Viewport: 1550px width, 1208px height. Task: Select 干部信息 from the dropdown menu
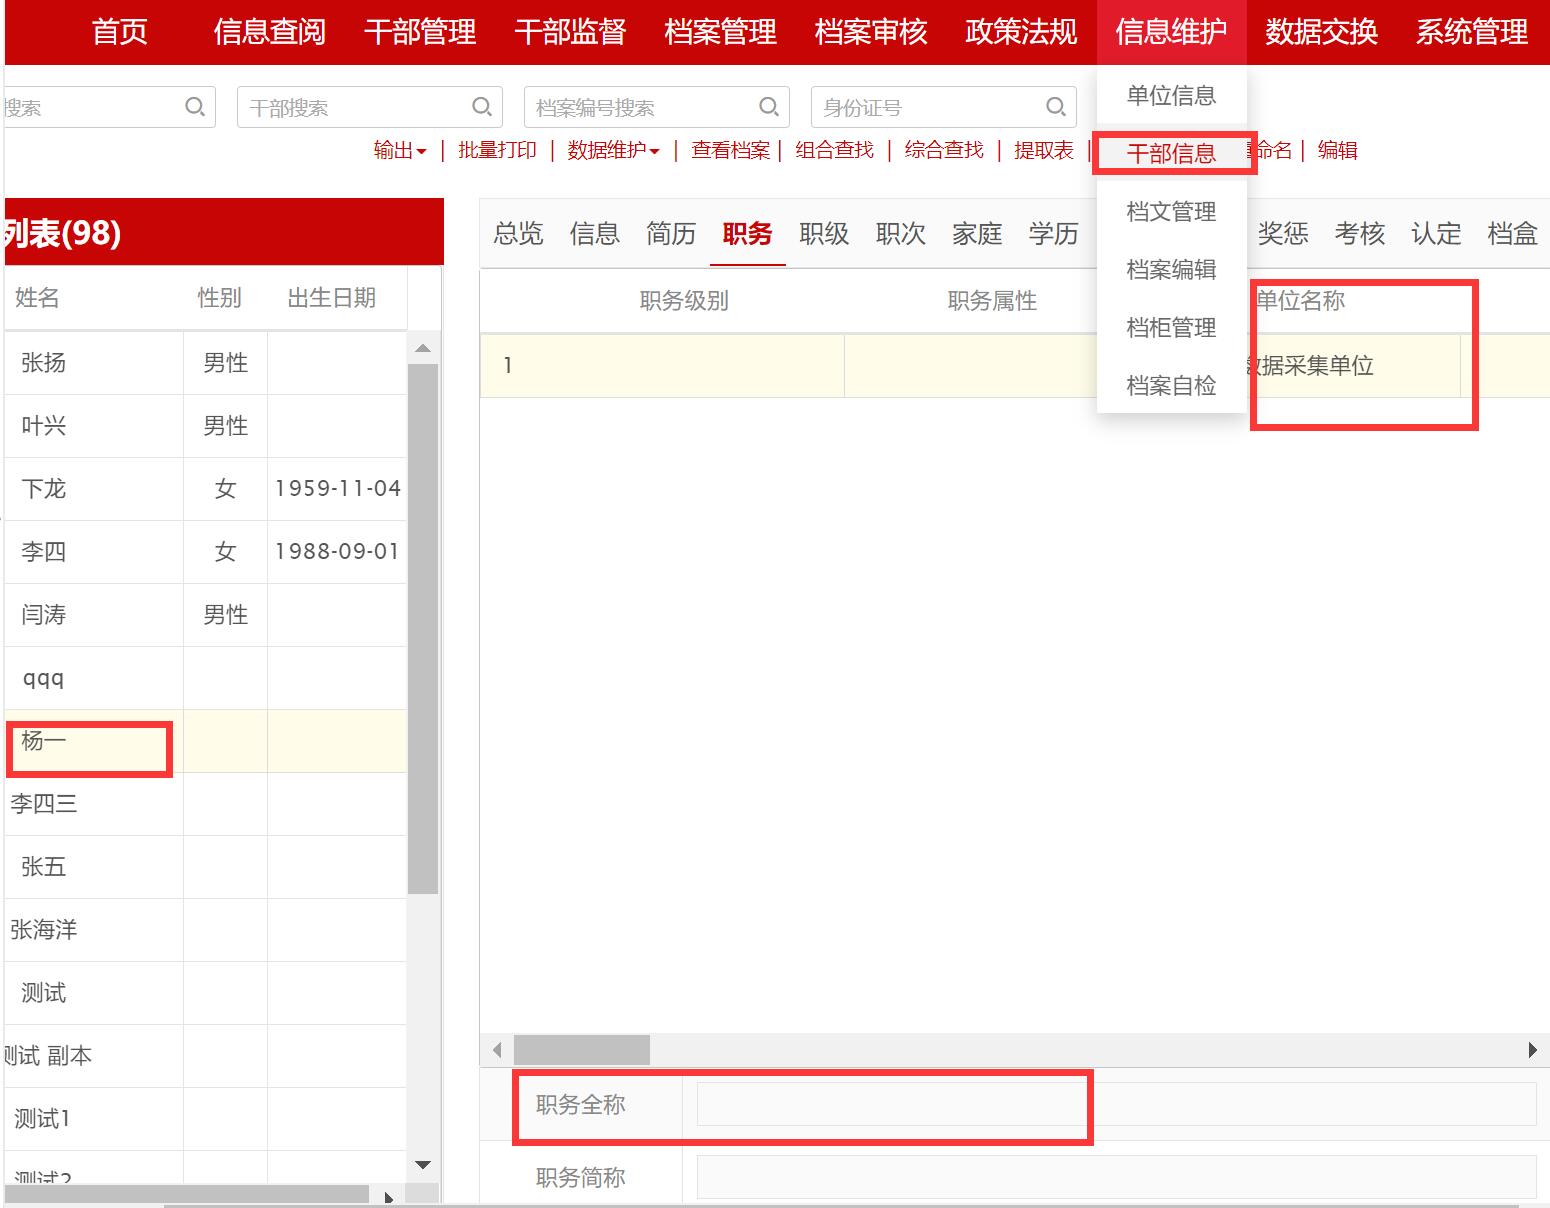[x=1170, y=154]
